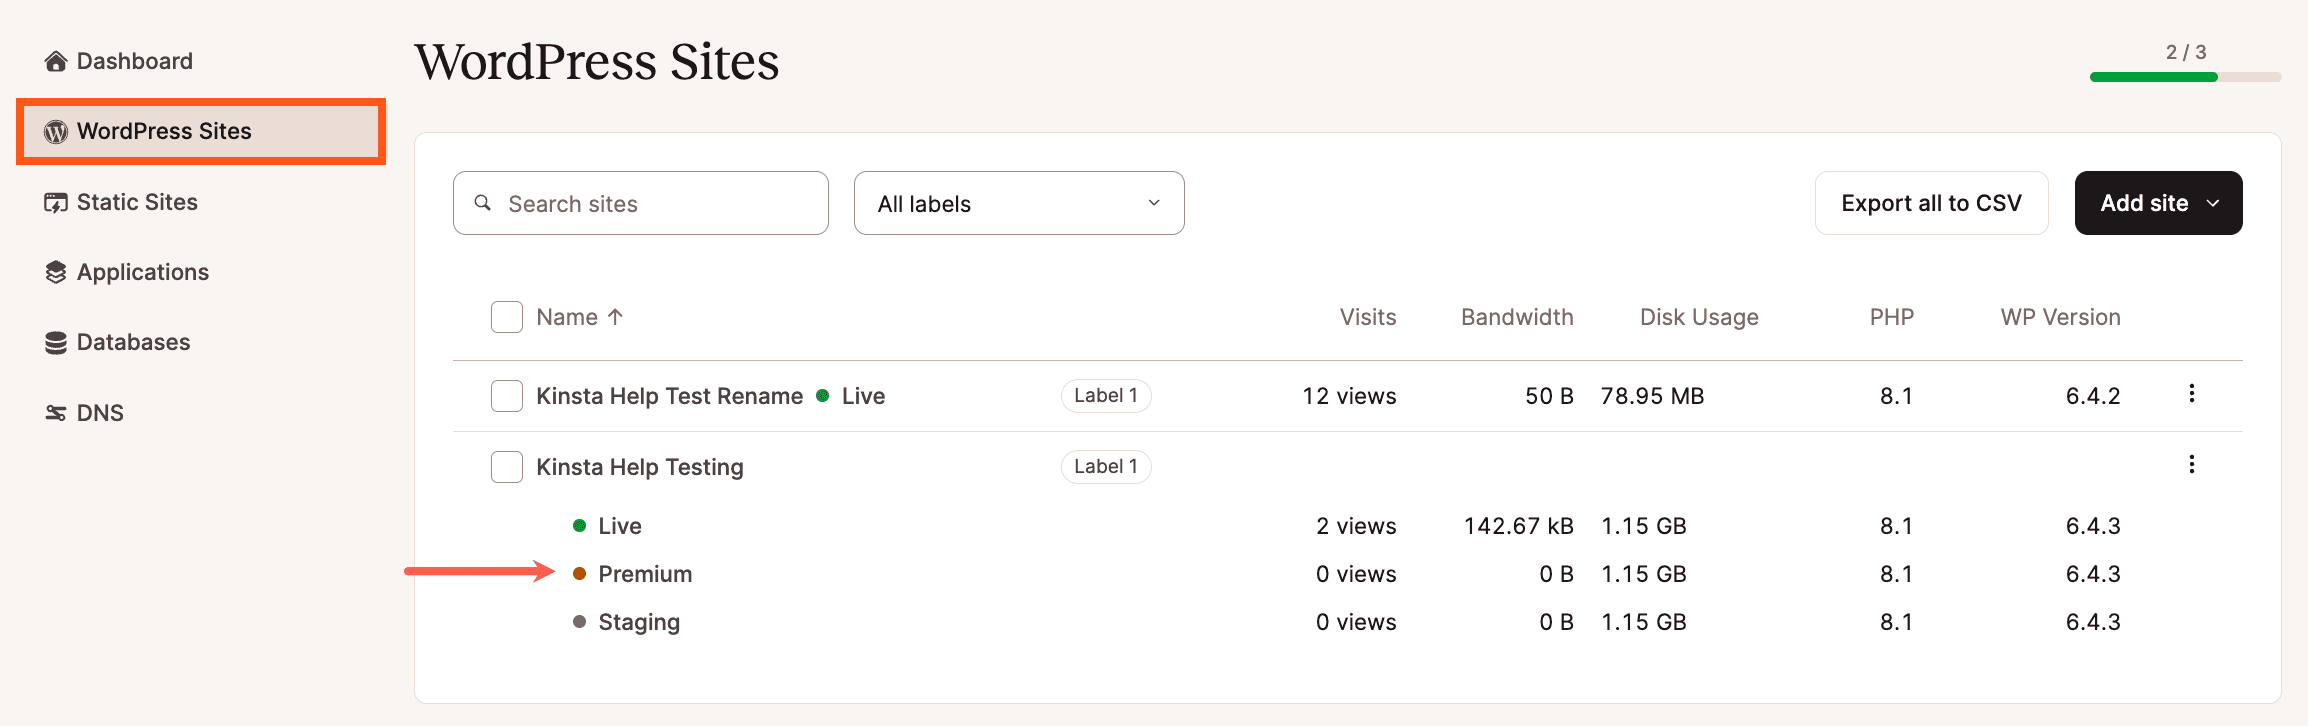The image size is (2308, 726).
Task: Click the sort arrow next to Name
Action: pyautogui.click(x=615, y=317)
